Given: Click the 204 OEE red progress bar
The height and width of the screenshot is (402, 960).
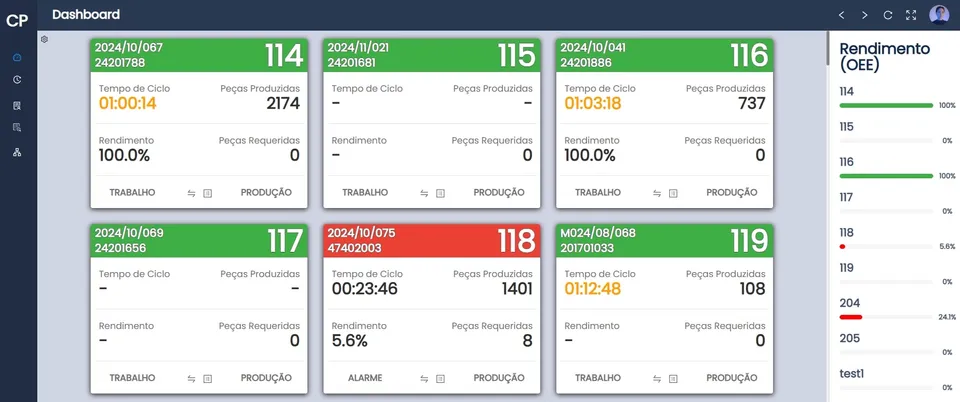Looking at the screenshot, I should 851,317.
